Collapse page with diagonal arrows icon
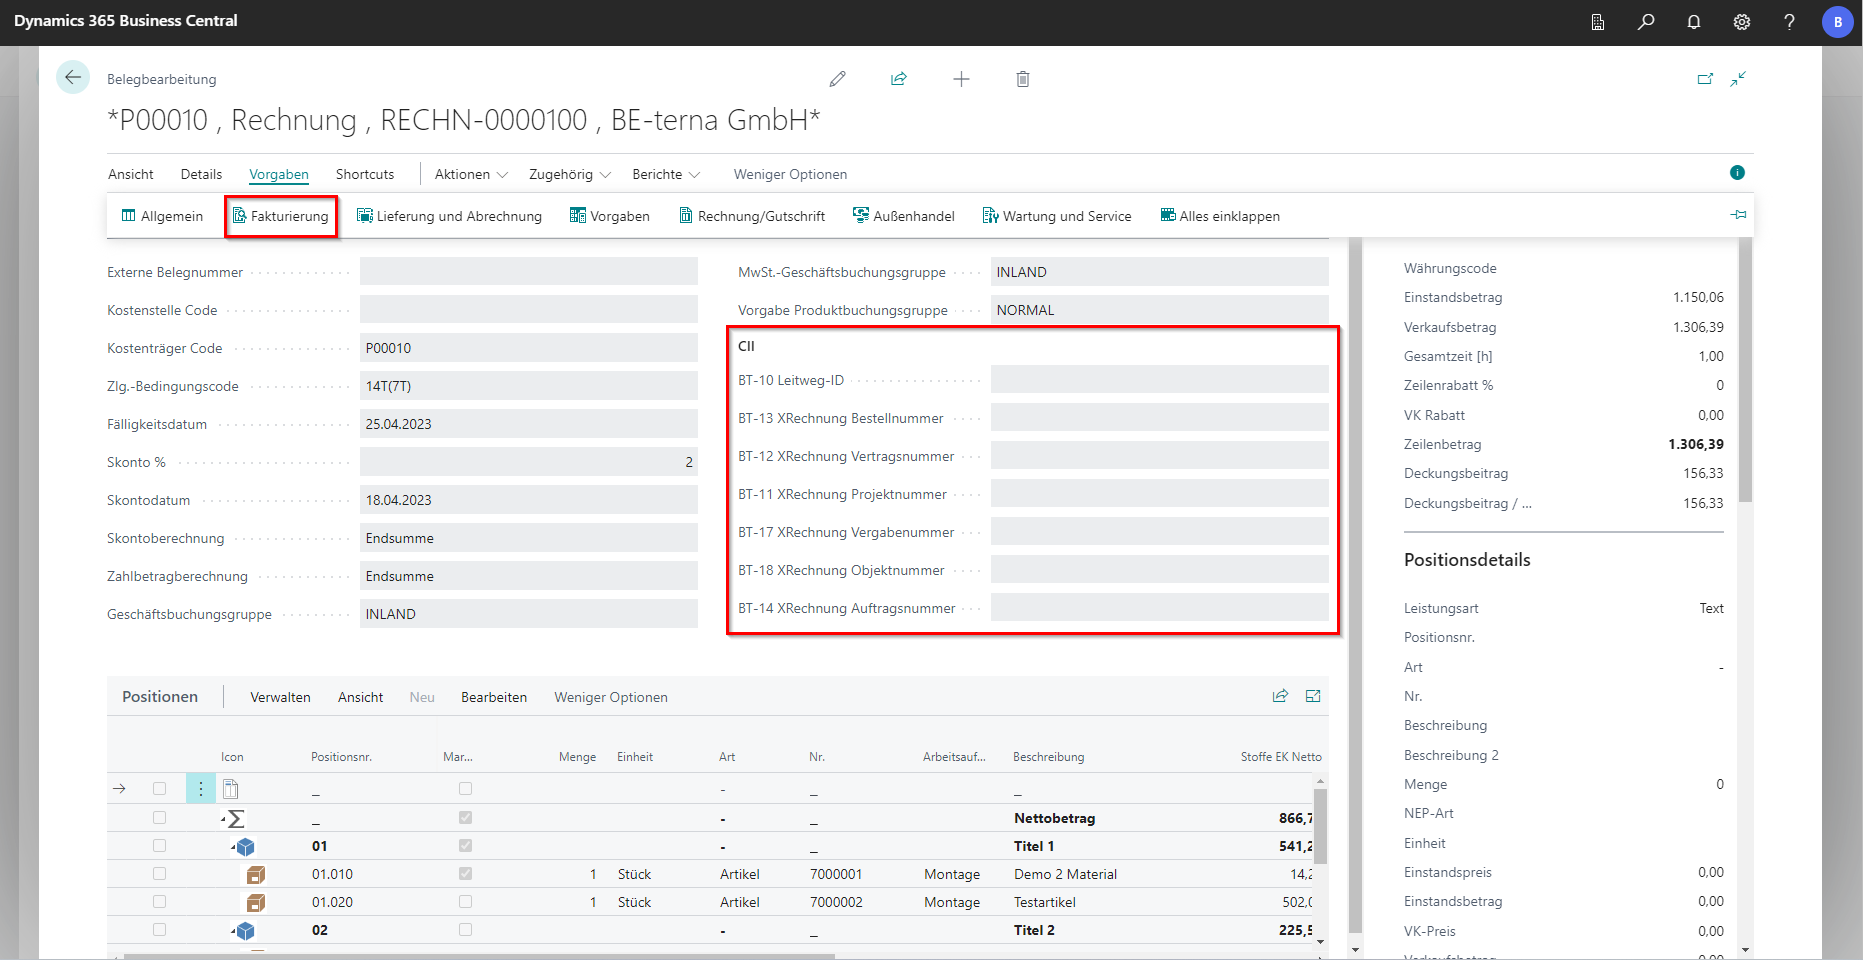This screenshot has height=960, width=1863. pos(1739,79)
